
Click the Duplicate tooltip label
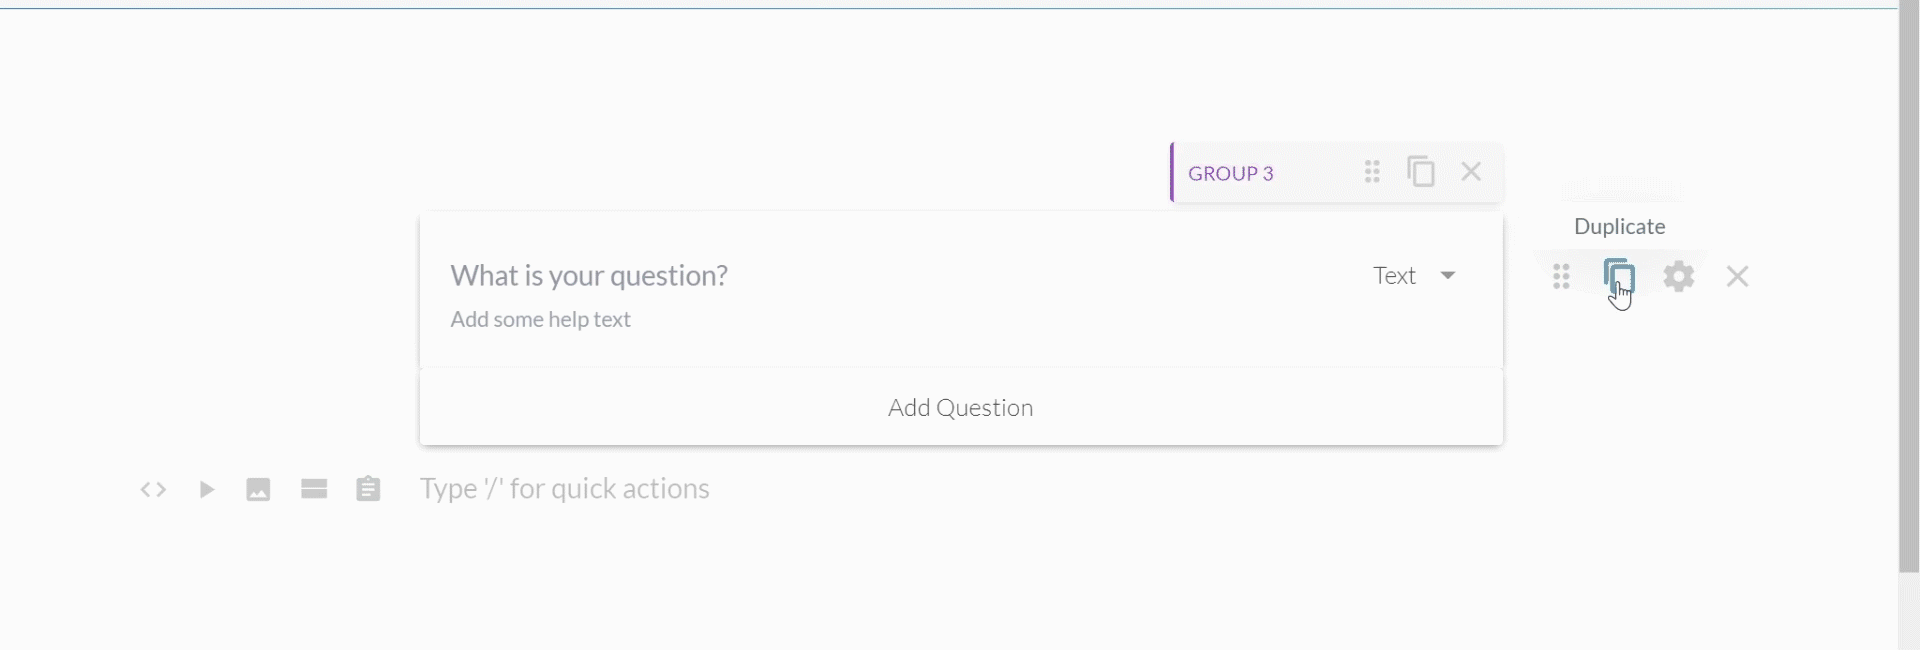(x=1619, y=226)
